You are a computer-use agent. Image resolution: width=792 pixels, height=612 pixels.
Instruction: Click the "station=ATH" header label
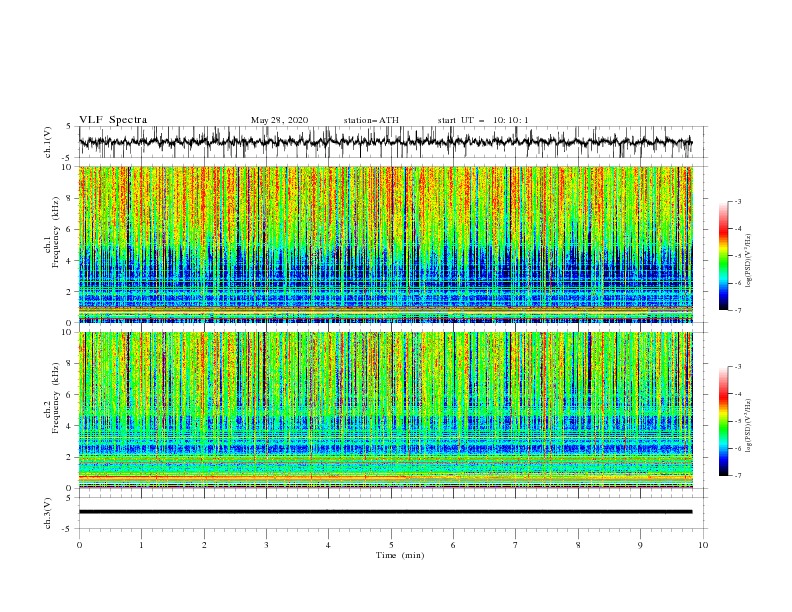tap(371, 120)
